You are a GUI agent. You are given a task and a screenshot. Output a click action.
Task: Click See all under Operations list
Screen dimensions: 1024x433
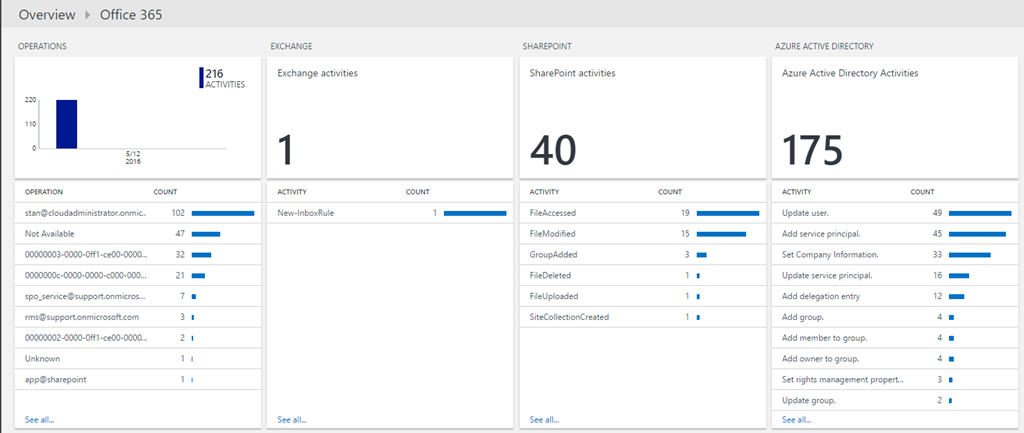point(40,419)
